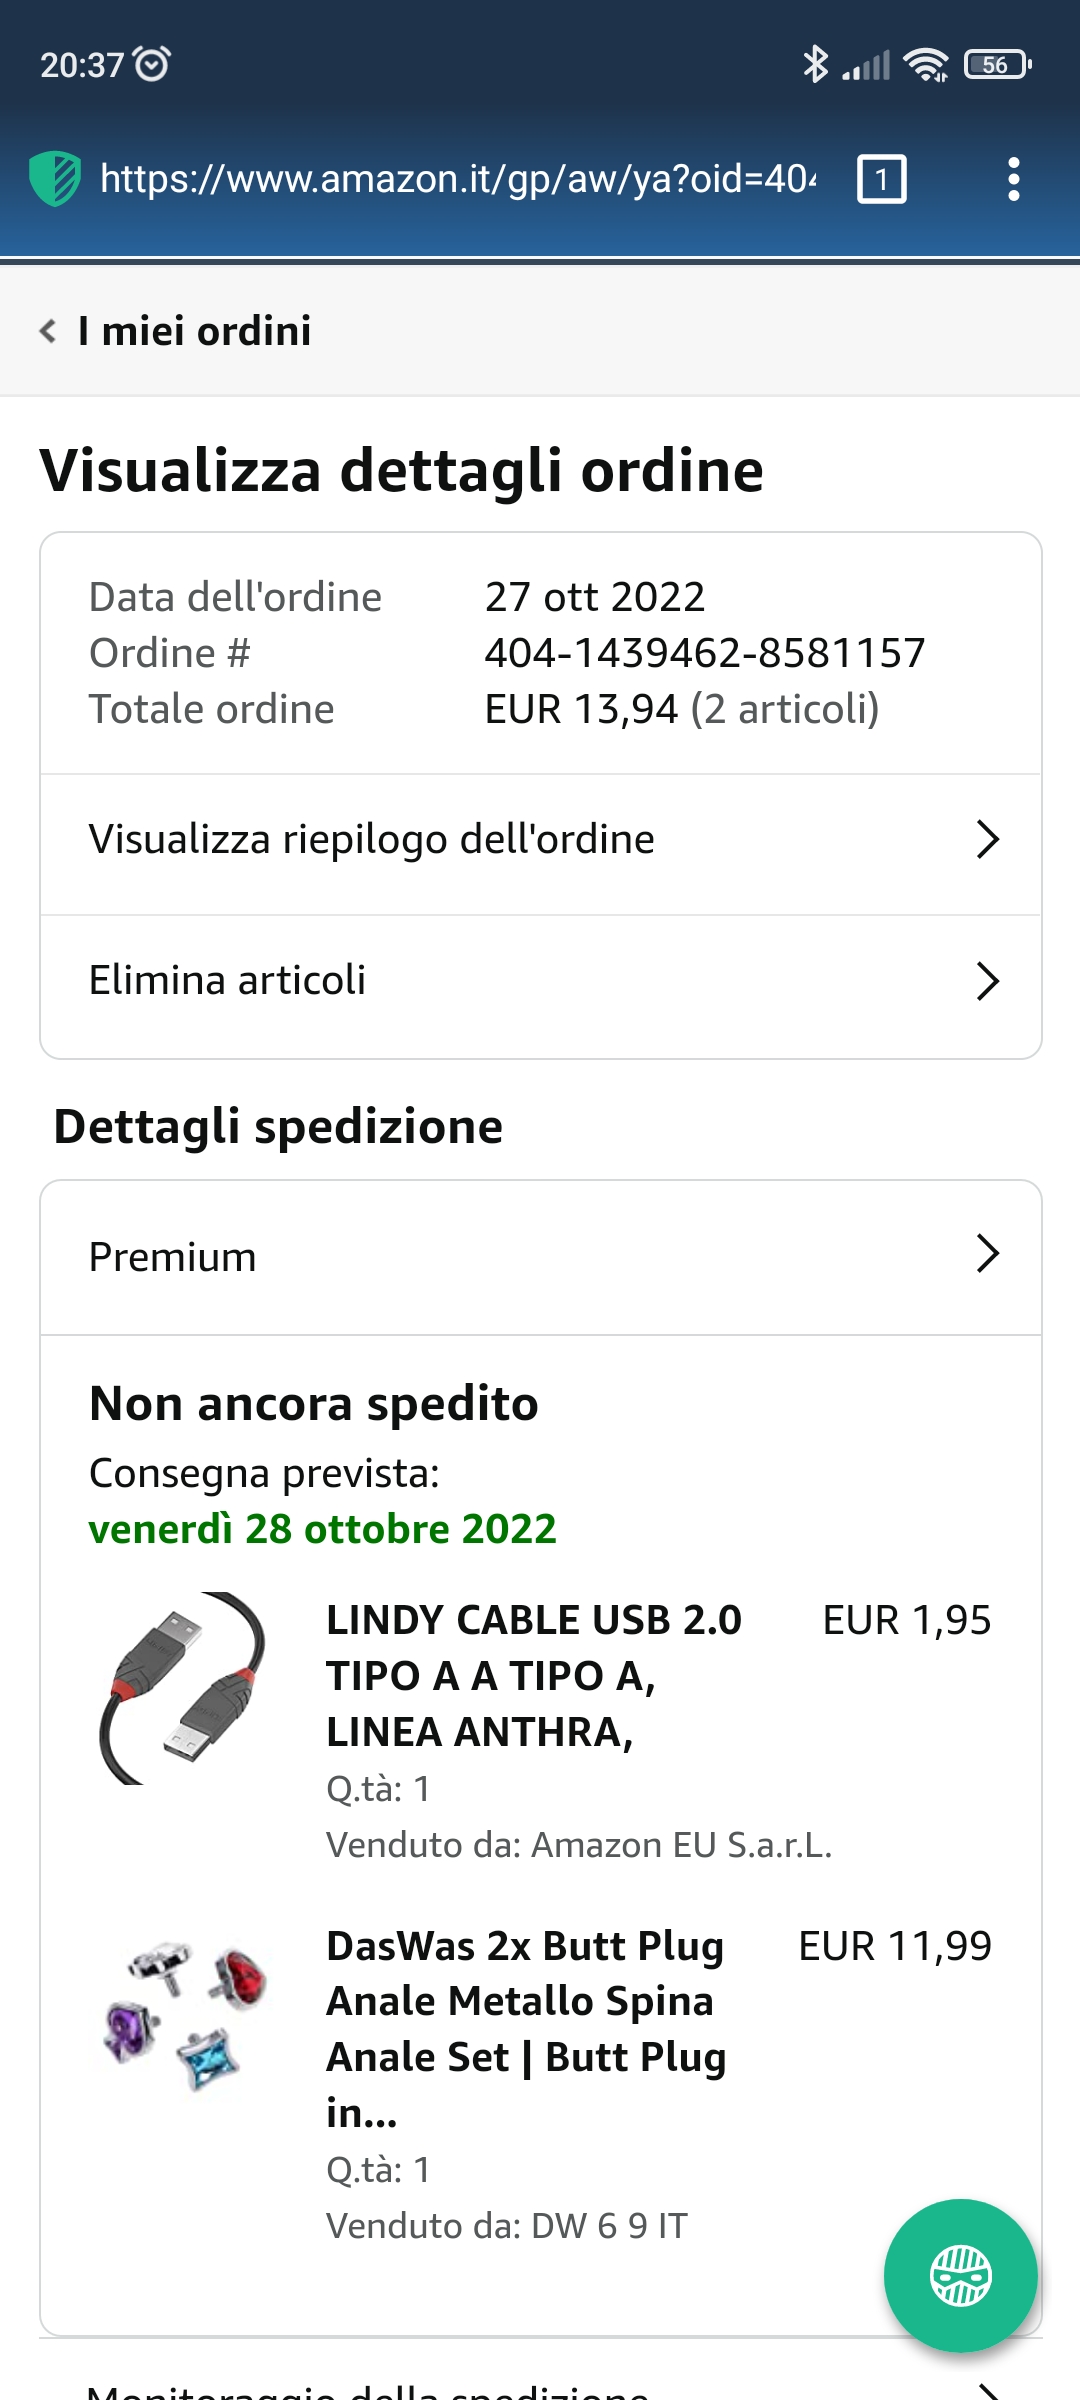
Task: Expand Visualizza riepilogo dell'ordine chevron
Action: 987,840
